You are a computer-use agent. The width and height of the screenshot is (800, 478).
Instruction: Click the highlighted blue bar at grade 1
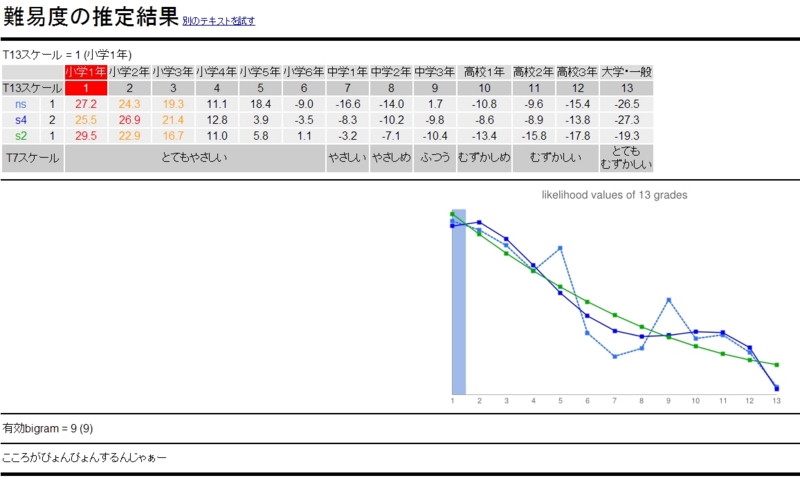click(x=459, y=301)
